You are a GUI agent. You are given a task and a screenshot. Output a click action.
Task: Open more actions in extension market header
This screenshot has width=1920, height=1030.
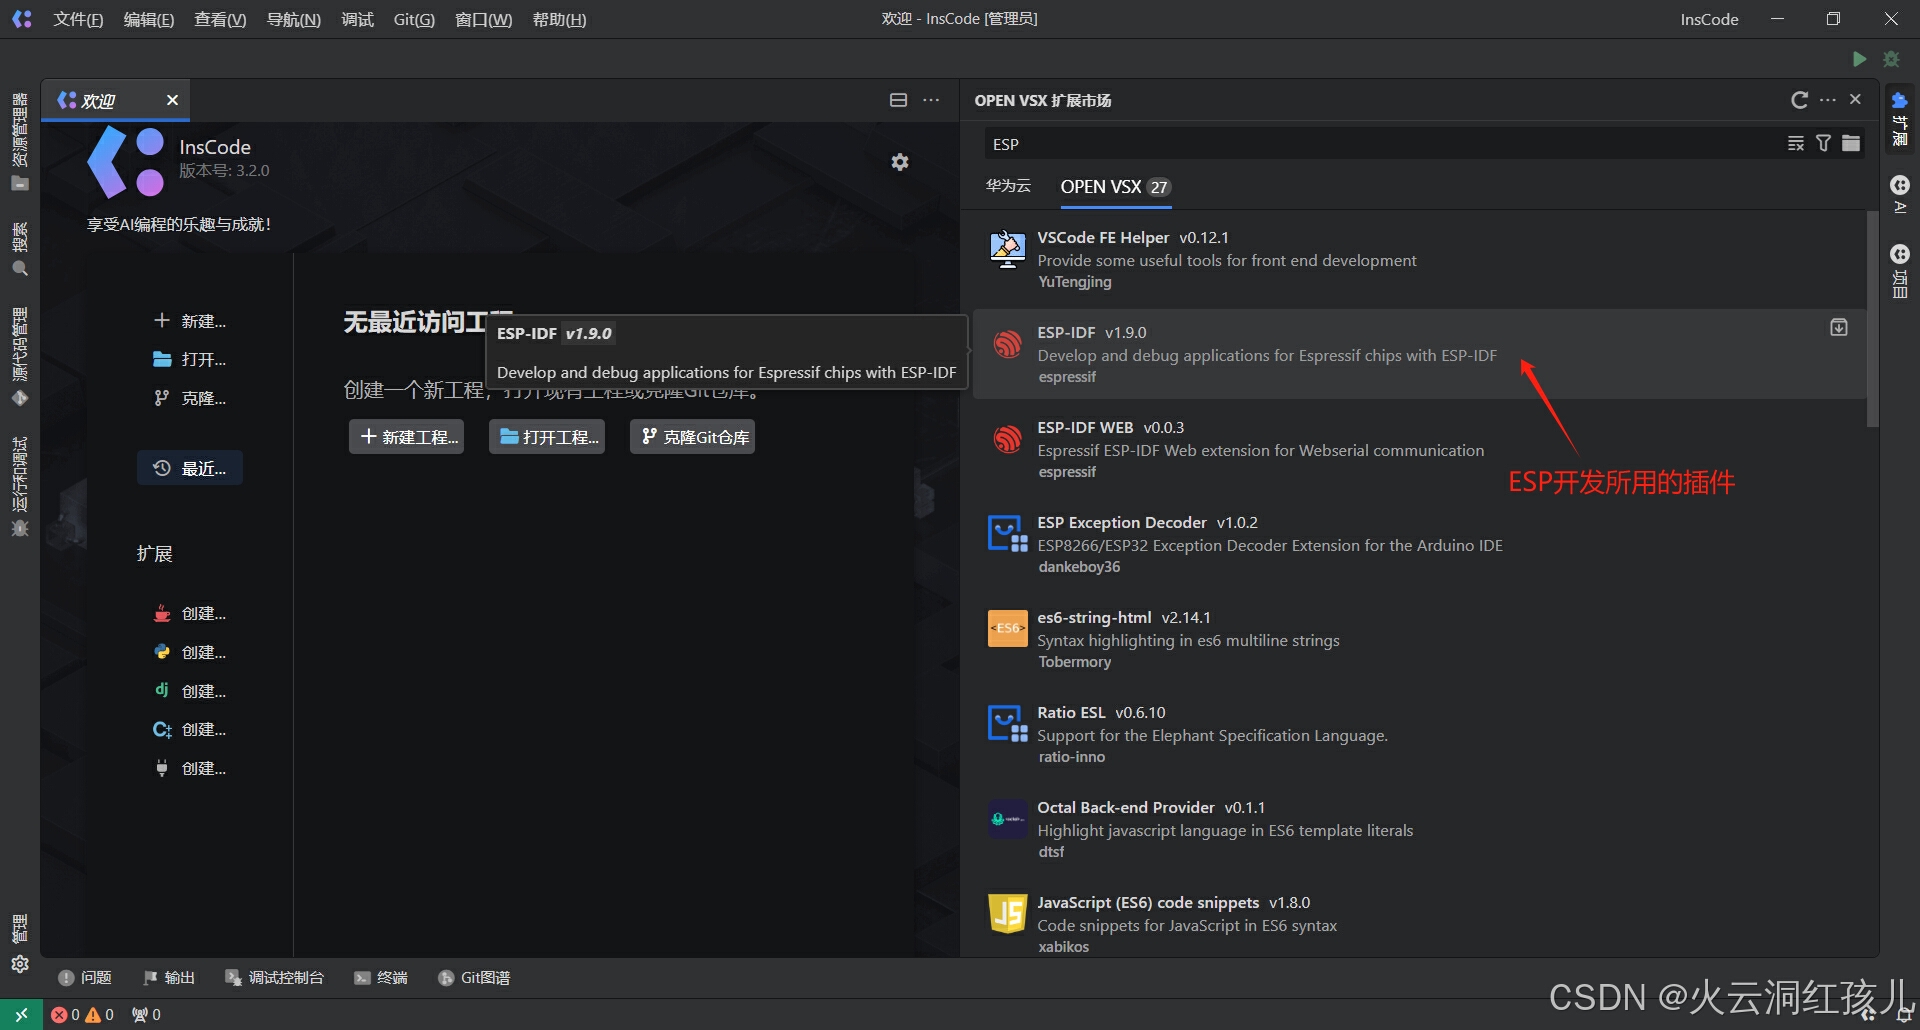pyautogui.click(x=1828, y=100)
